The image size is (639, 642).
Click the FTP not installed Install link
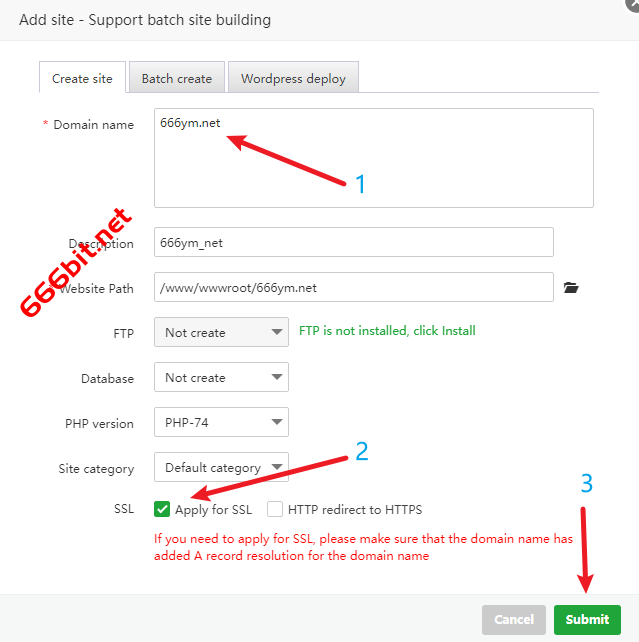tap(387, 331)
